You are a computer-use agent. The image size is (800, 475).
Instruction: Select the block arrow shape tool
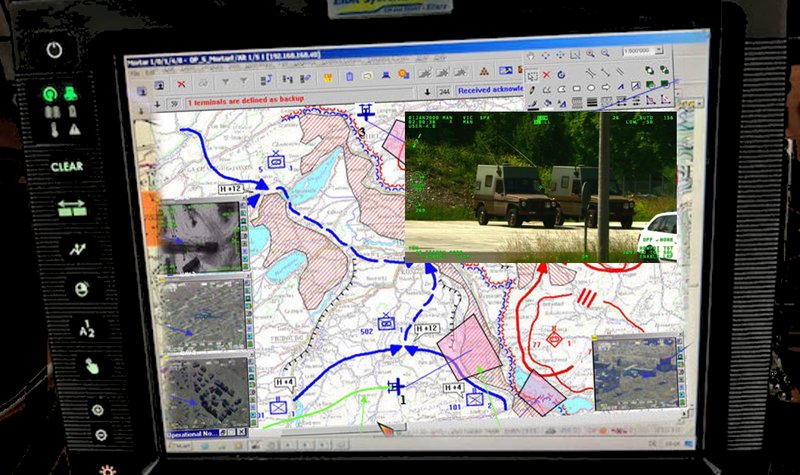point(606,87)
